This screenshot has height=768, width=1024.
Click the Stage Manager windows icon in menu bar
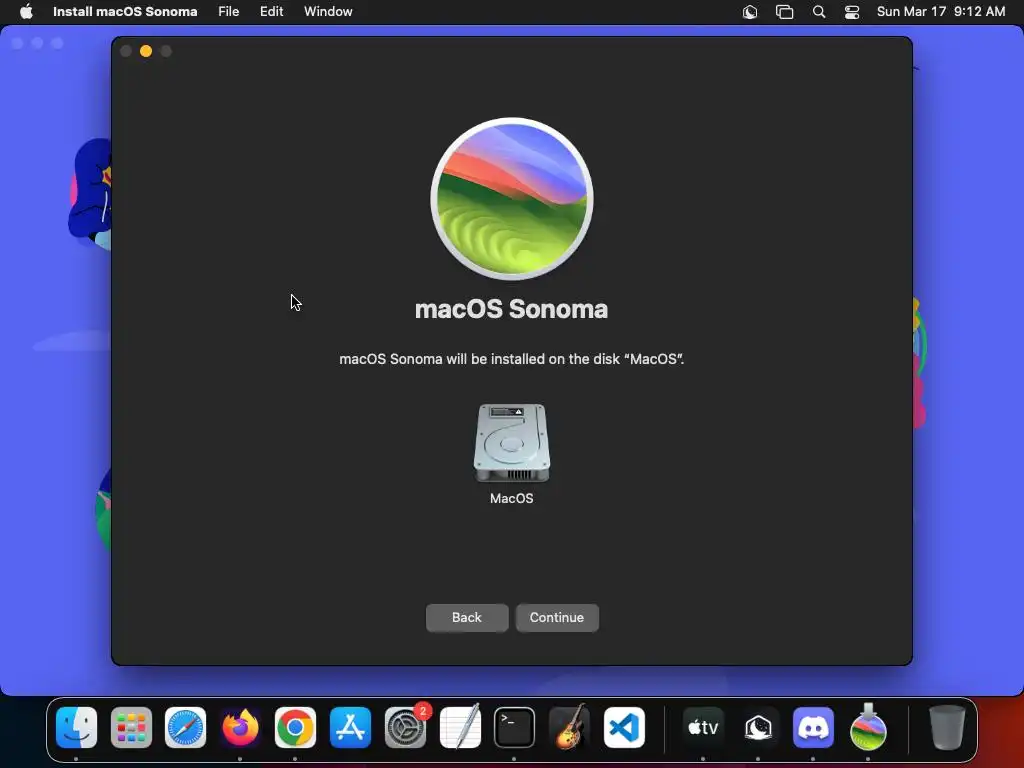(x=784, y=12)
